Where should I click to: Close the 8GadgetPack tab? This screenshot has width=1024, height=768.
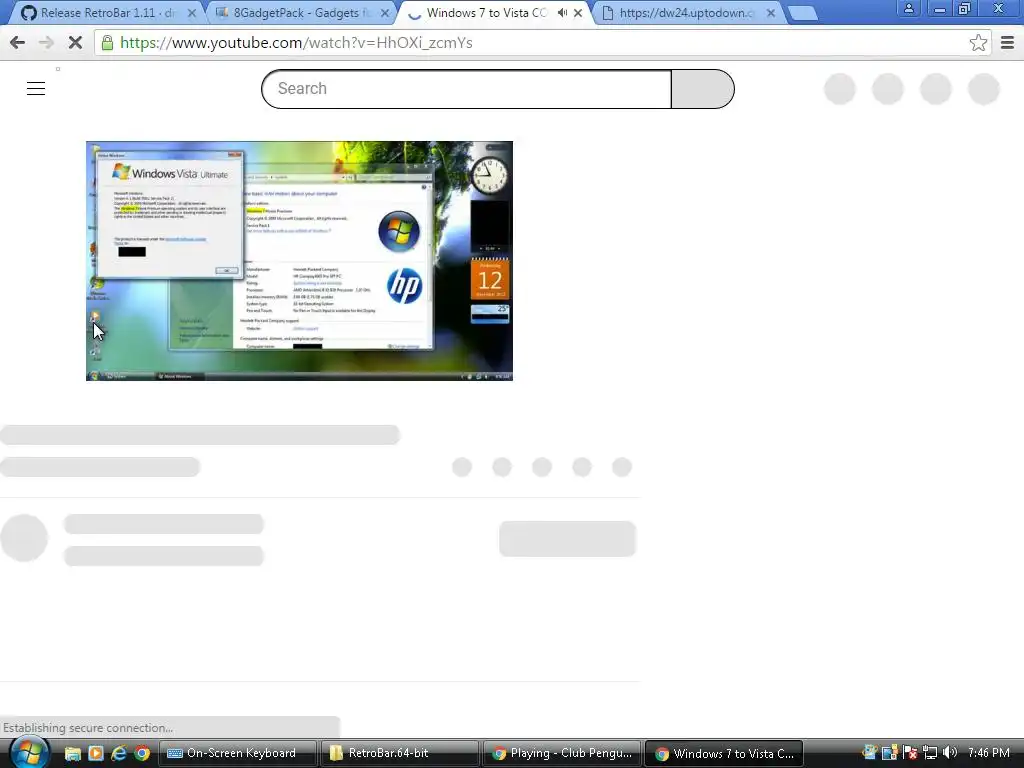[x=385, y=13]
